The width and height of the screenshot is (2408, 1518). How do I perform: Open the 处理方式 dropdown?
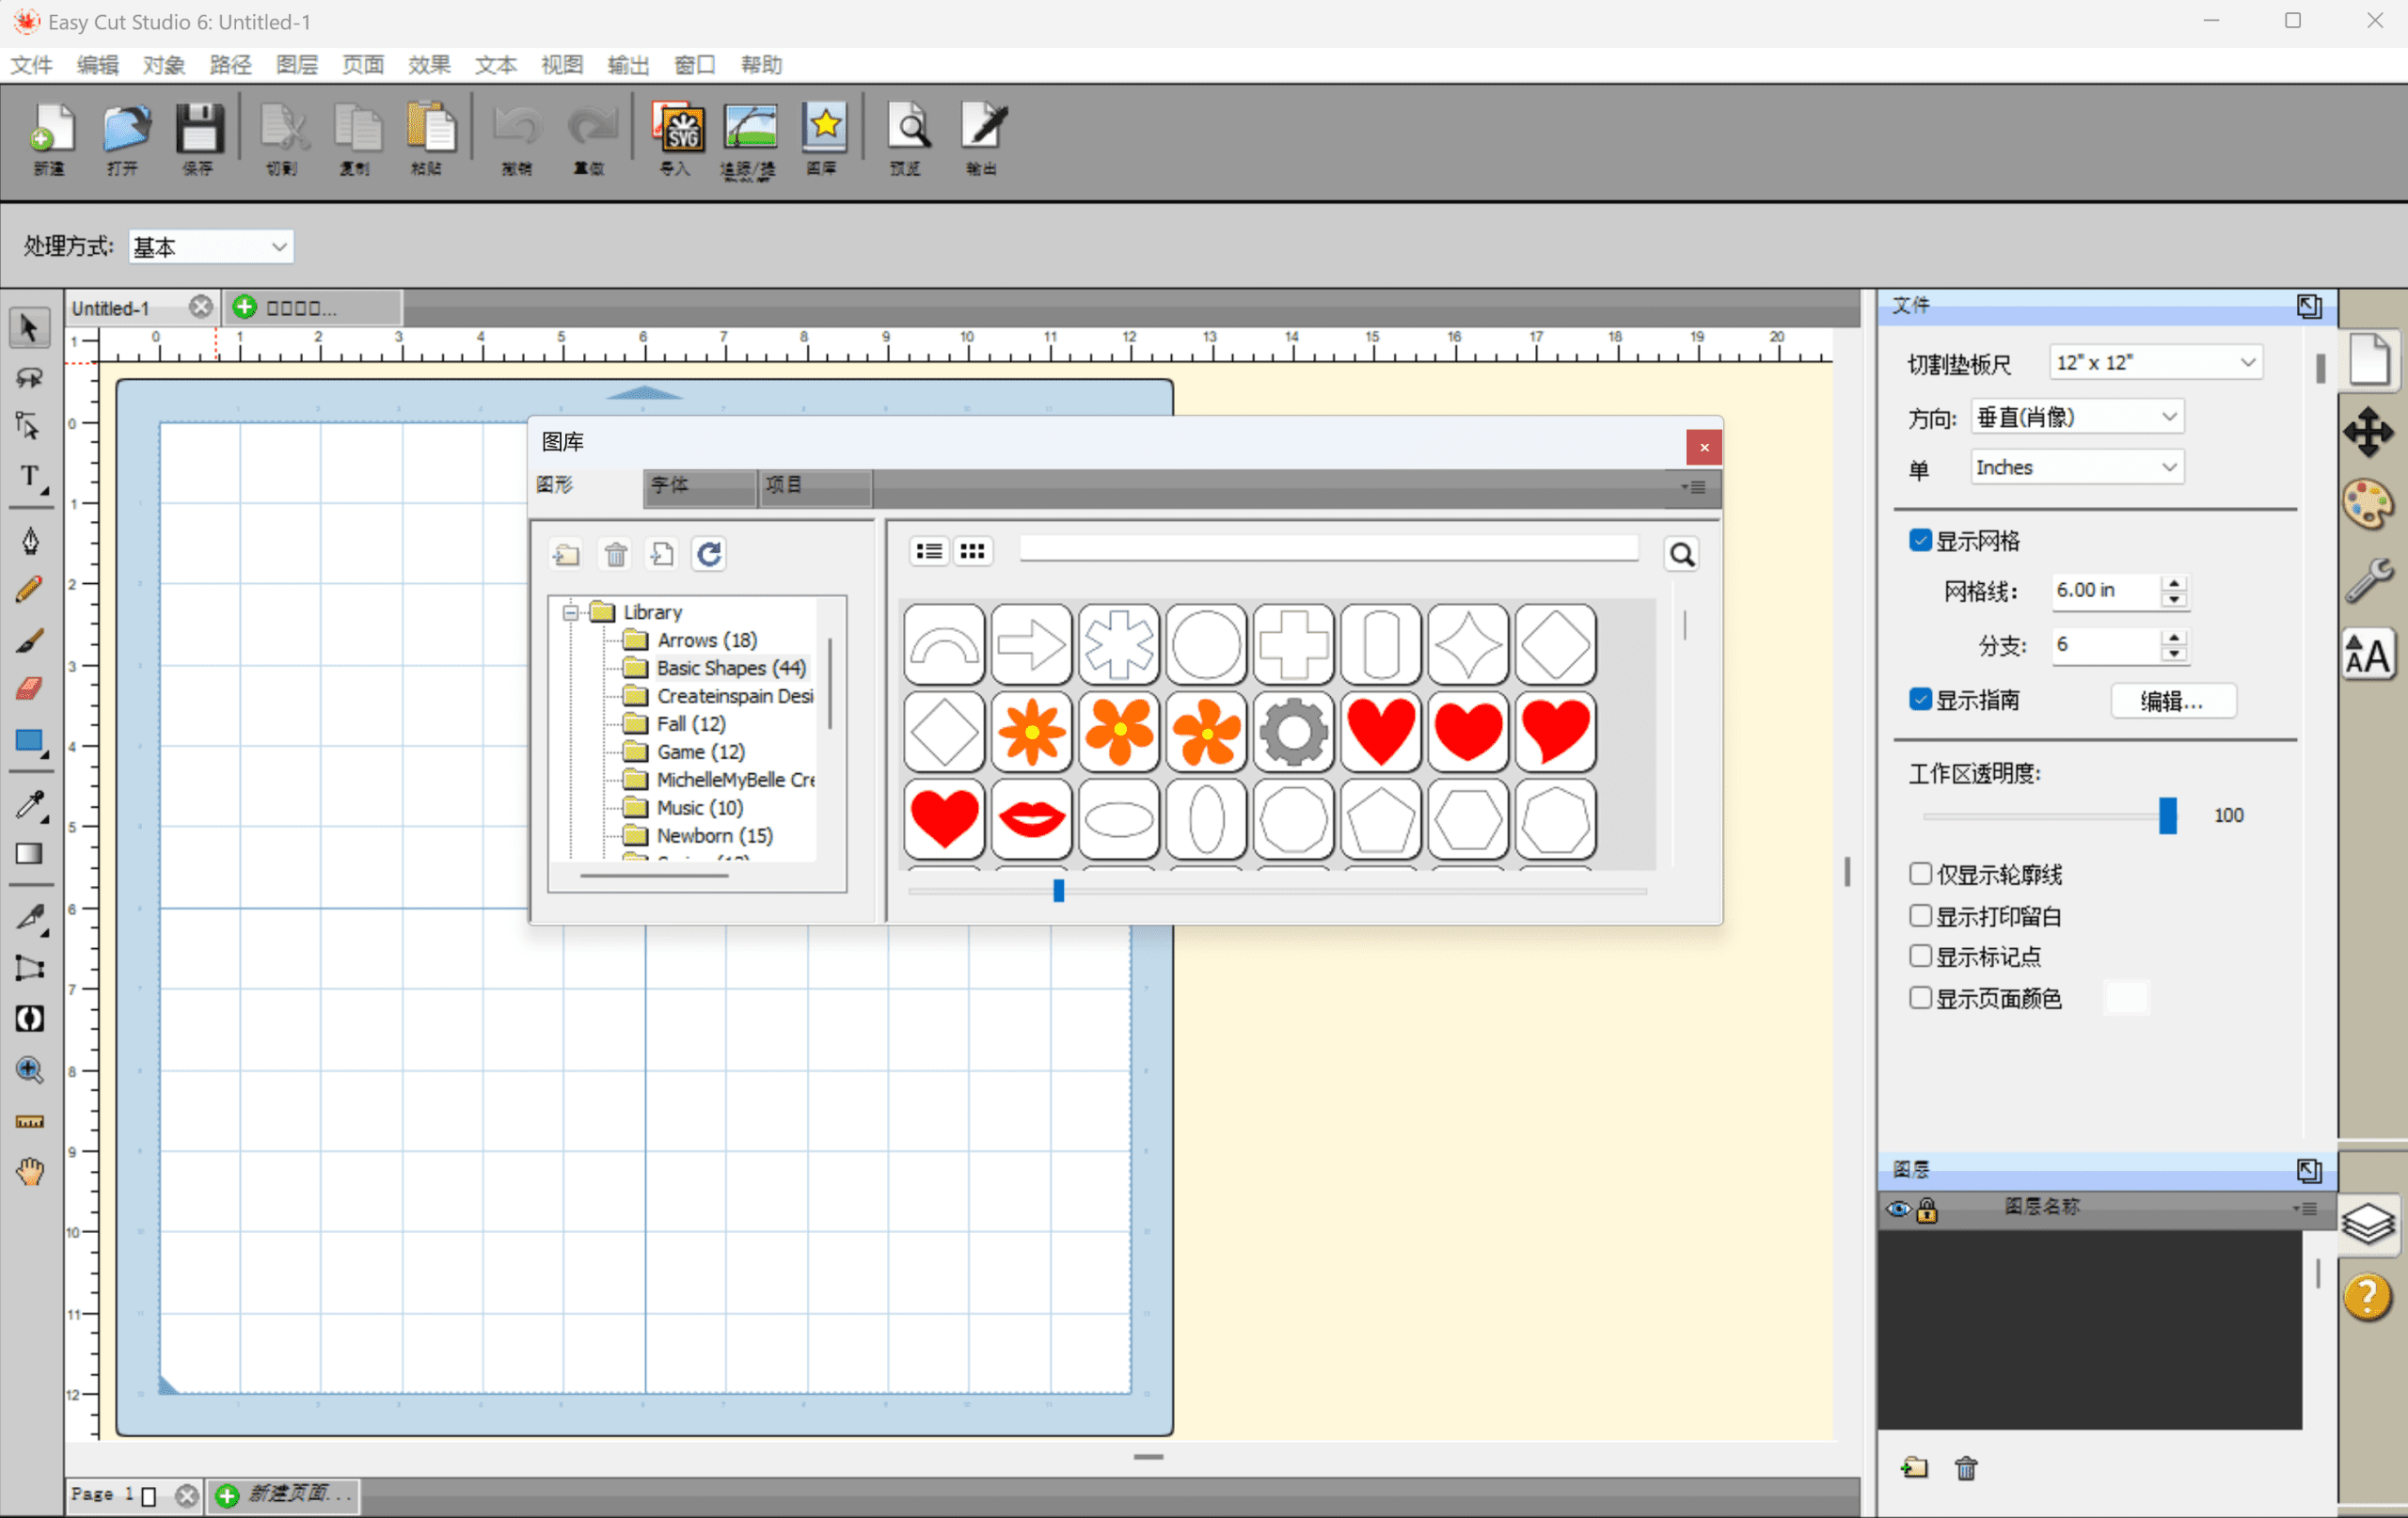(x=211, y=246)
